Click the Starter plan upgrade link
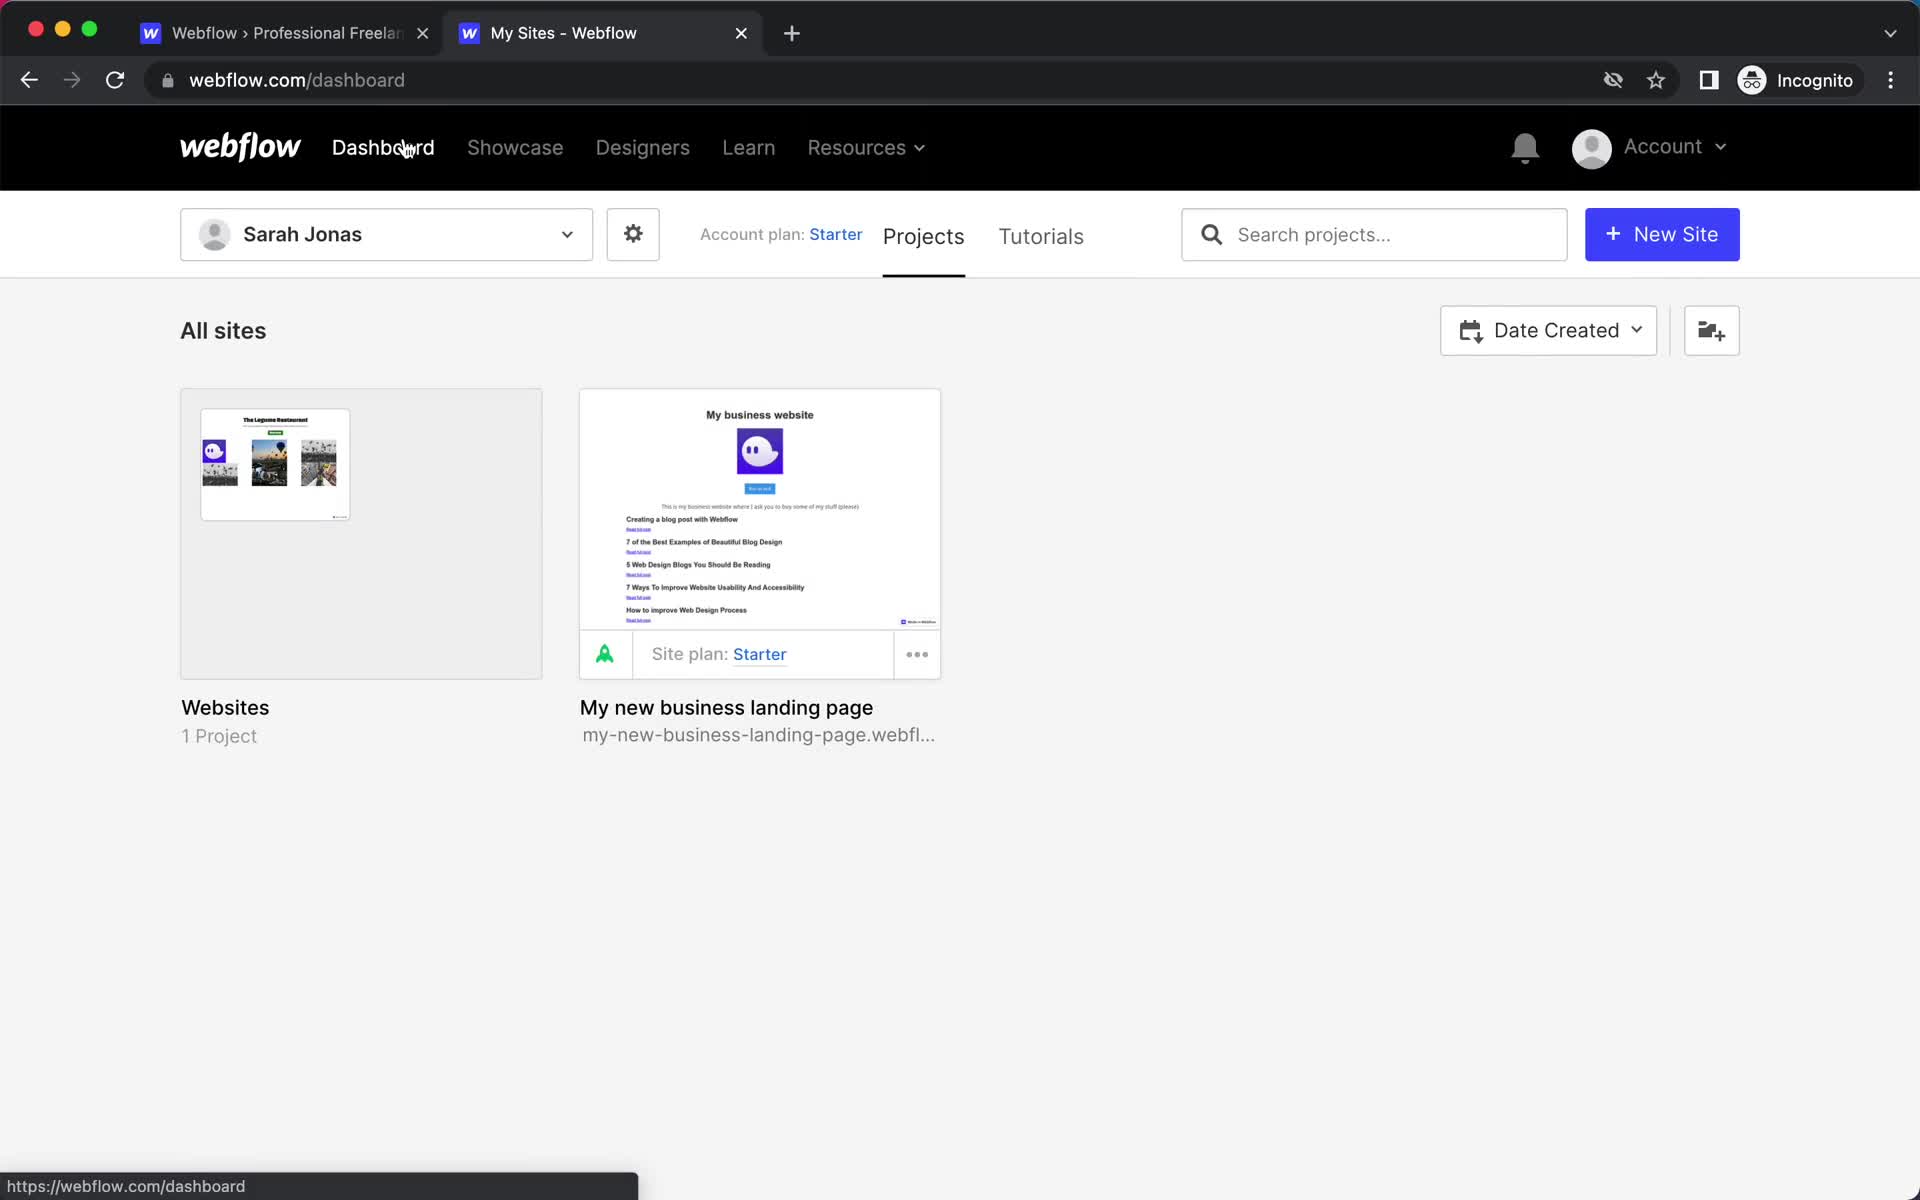The height and width of the screenshot is (1200, 1920). click(836, 234)
